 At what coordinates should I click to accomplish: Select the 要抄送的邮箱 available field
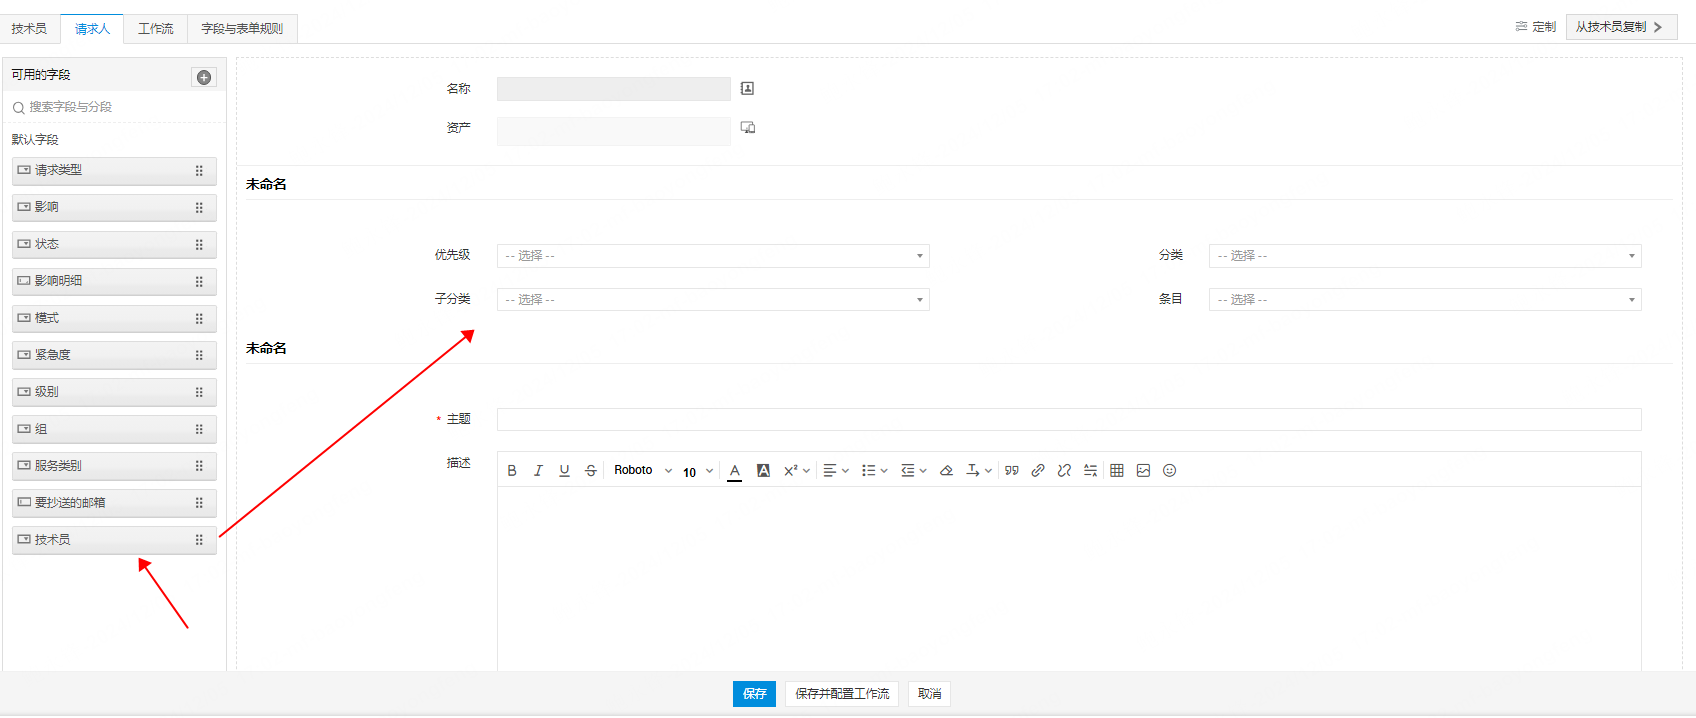(x=114, y=503)
